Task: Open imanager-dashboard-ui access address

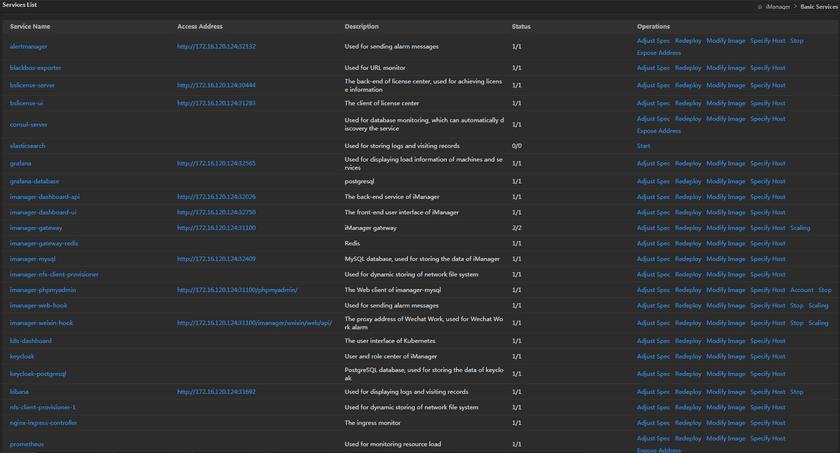Action: pos(216,213)
